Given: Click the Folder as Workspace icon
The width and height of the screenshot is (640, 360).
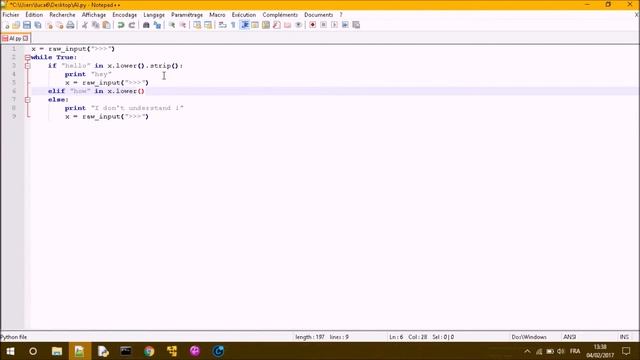Looking at the screenshot, I should (x=287, y=25).
